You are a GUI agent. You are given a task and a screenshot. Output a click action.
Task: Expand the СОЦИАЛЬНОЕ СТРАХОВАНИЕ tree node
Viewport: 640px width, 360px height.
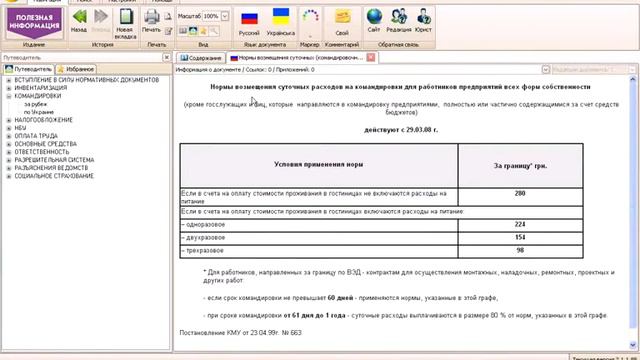pyautogui.click(x=9, y=176)
